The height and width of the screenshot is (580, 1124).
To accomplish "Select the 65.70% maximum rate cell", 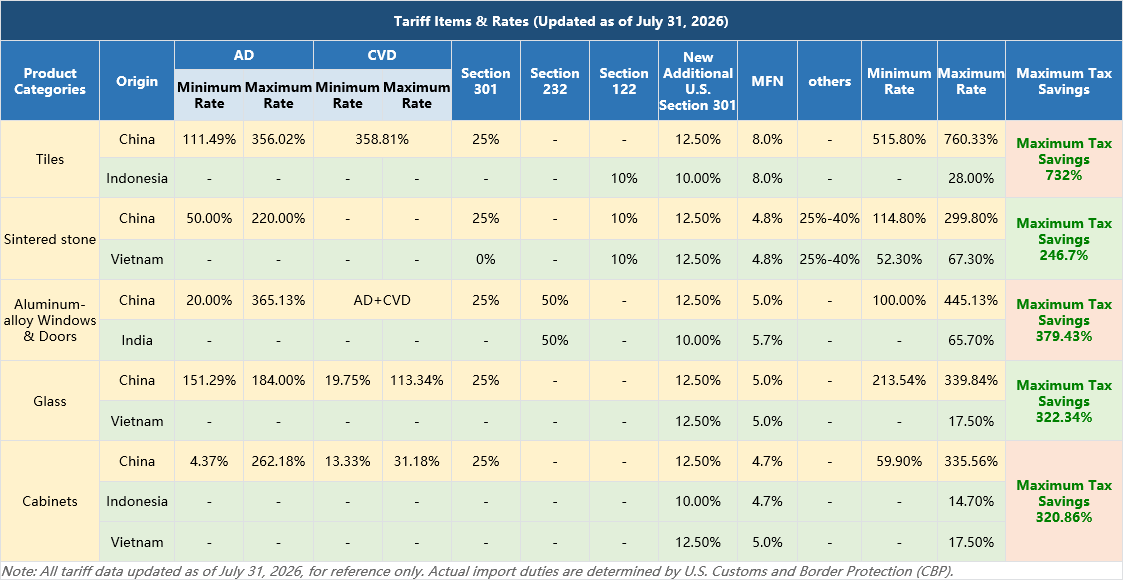I will tap(971, 340).
